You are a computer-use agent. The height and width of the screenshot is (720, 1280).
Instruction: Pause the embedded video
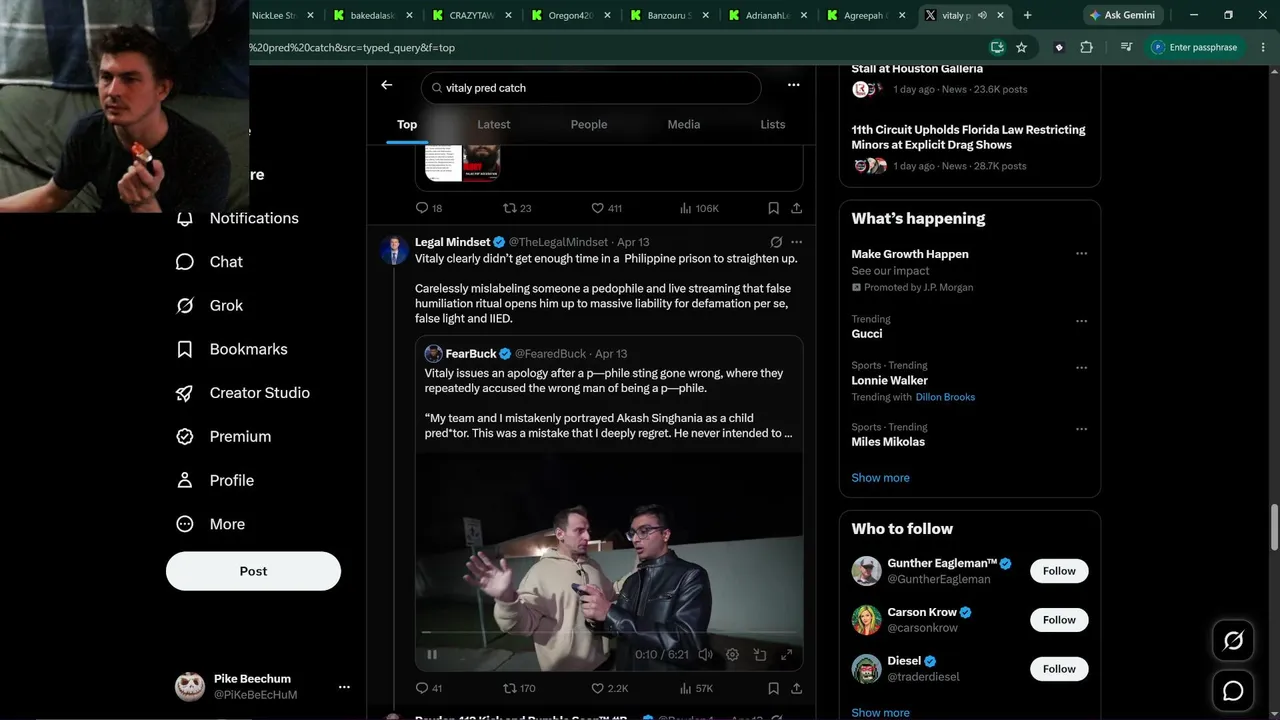tap(432, 655)
